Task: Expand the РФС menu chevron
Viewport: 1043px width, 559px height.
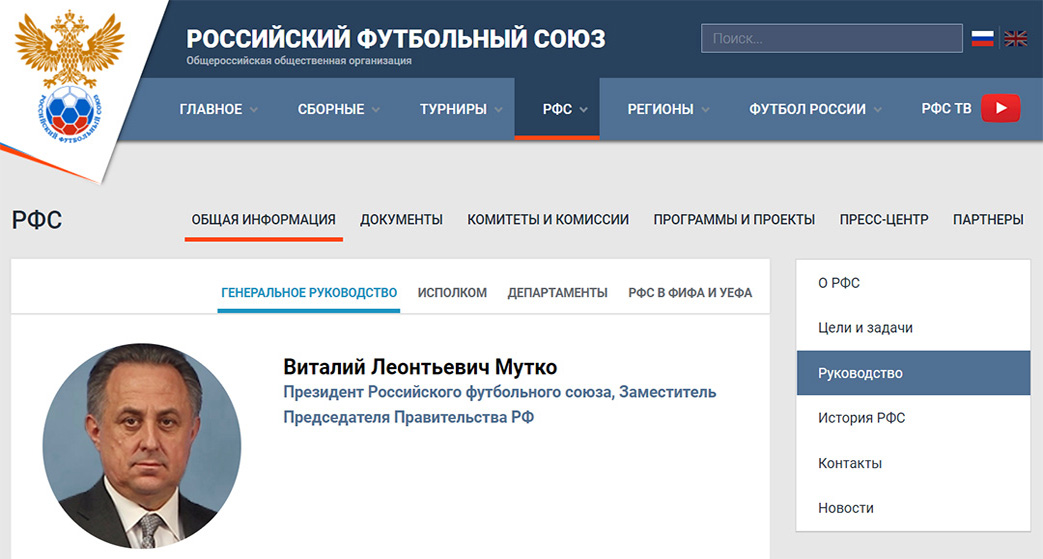Action: (583, 110)
